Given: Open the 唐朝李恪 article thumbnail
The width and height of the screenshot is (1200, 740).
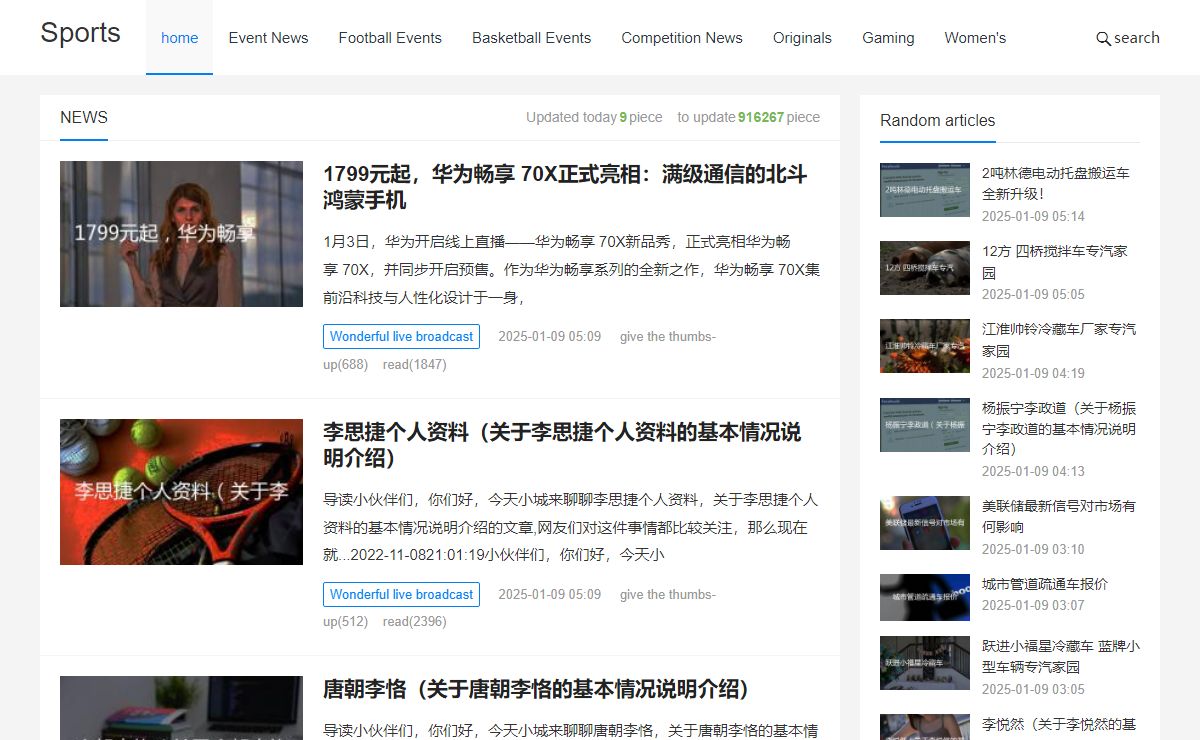Looking at the screenshot, I should tap(181, 708).
